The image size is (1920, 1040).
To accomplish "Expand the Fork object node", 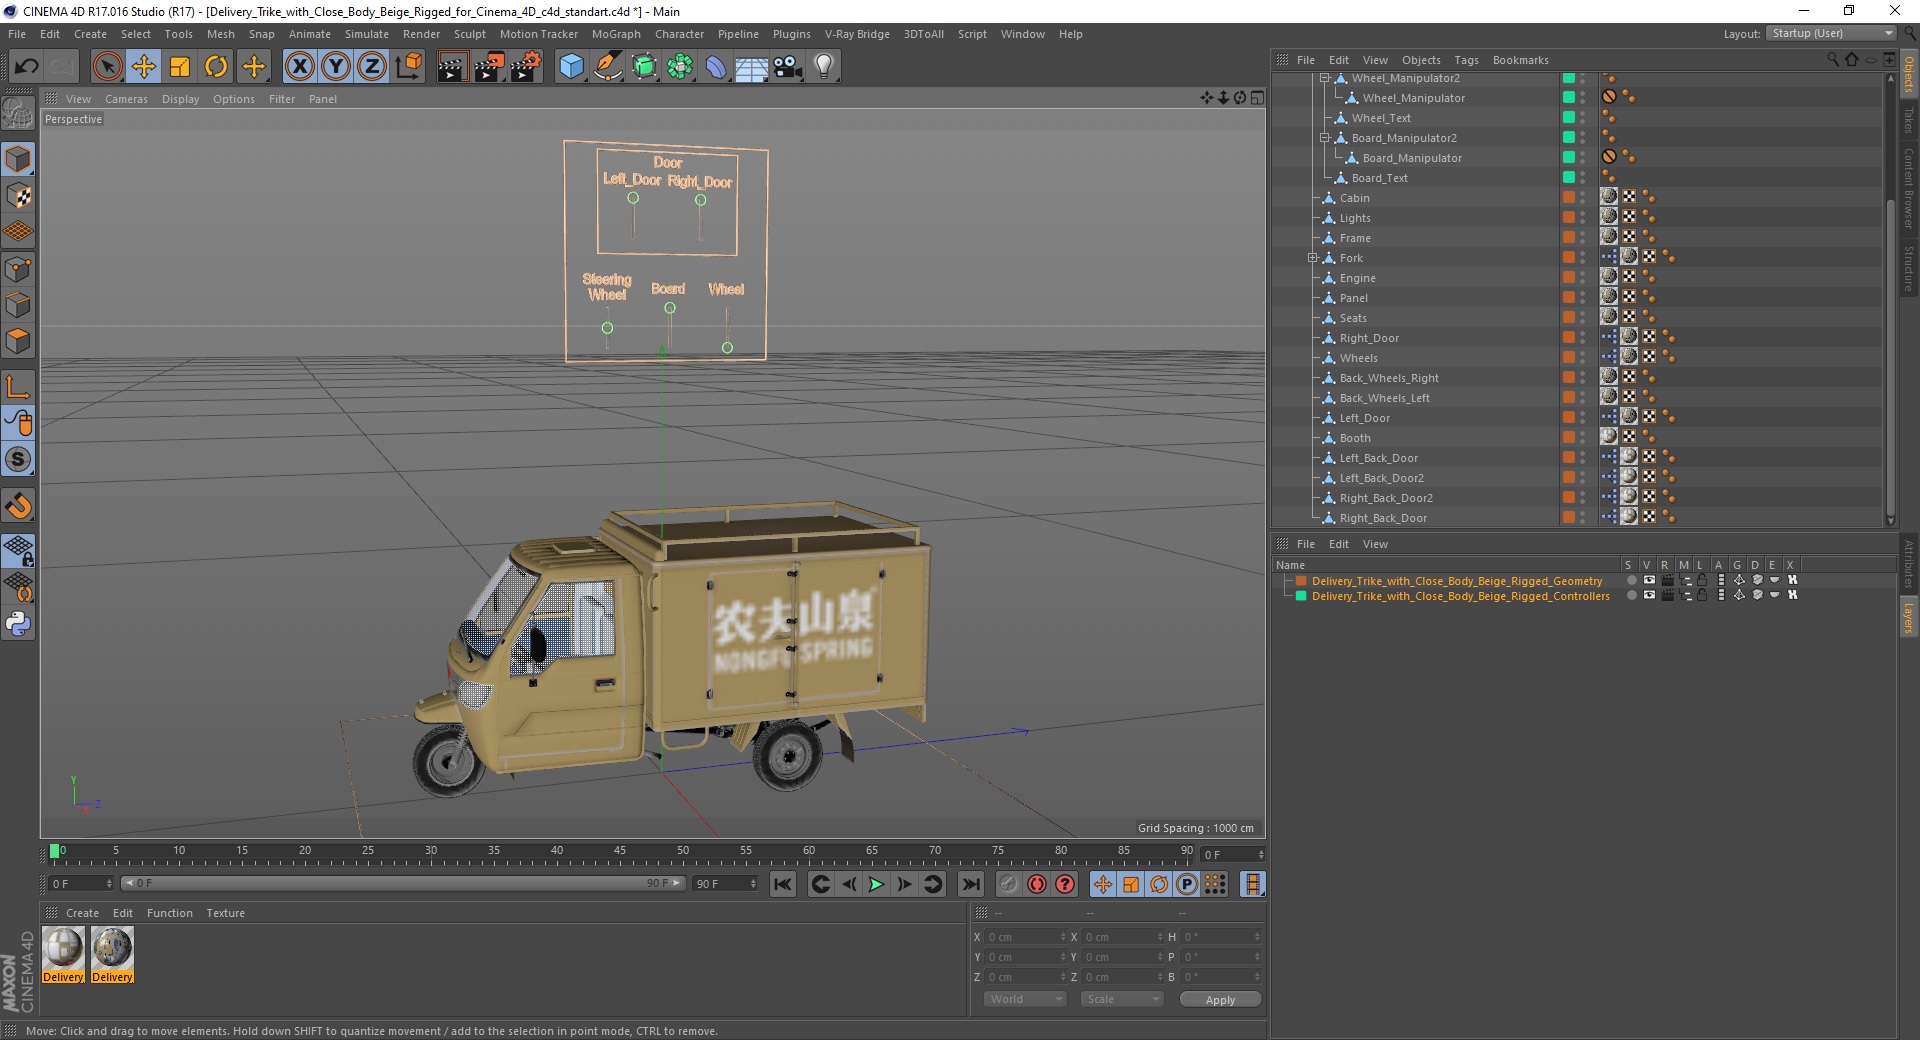I will [1313, 258].
